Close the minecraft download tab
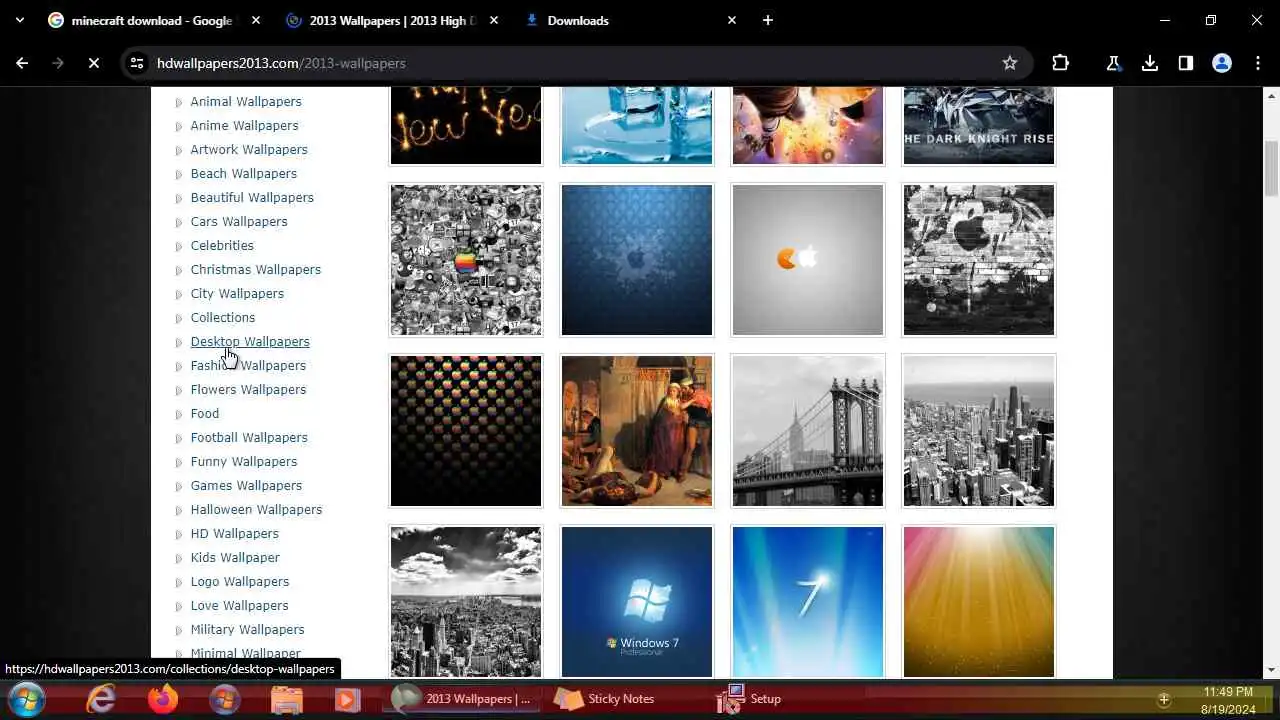The image size is (1280, 720). [x=256, y=20]
